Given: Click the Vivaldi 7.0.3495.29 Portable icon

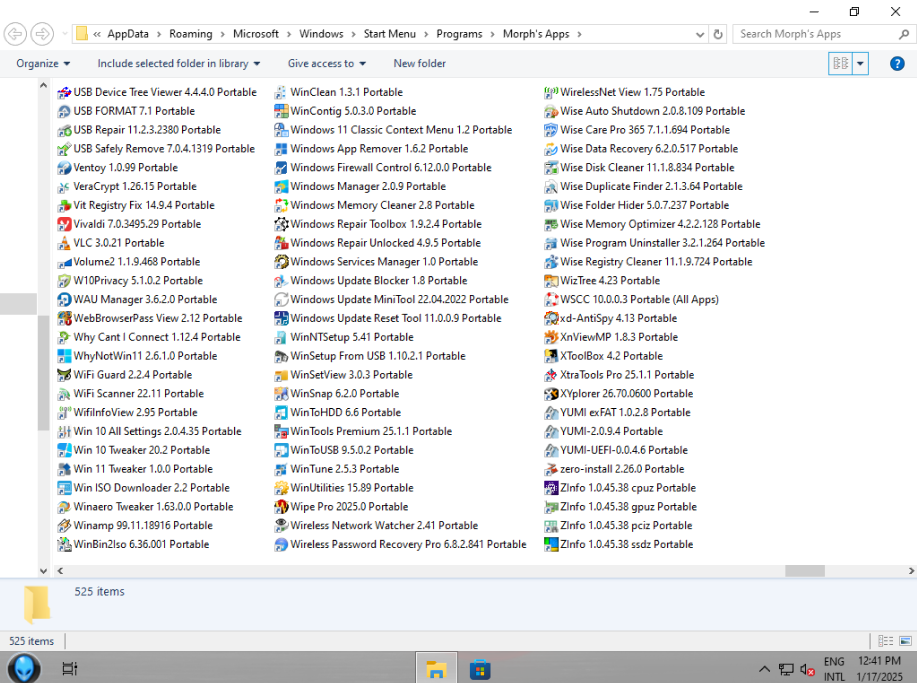Looking at the screenshot, I should (x=64, y=225).
